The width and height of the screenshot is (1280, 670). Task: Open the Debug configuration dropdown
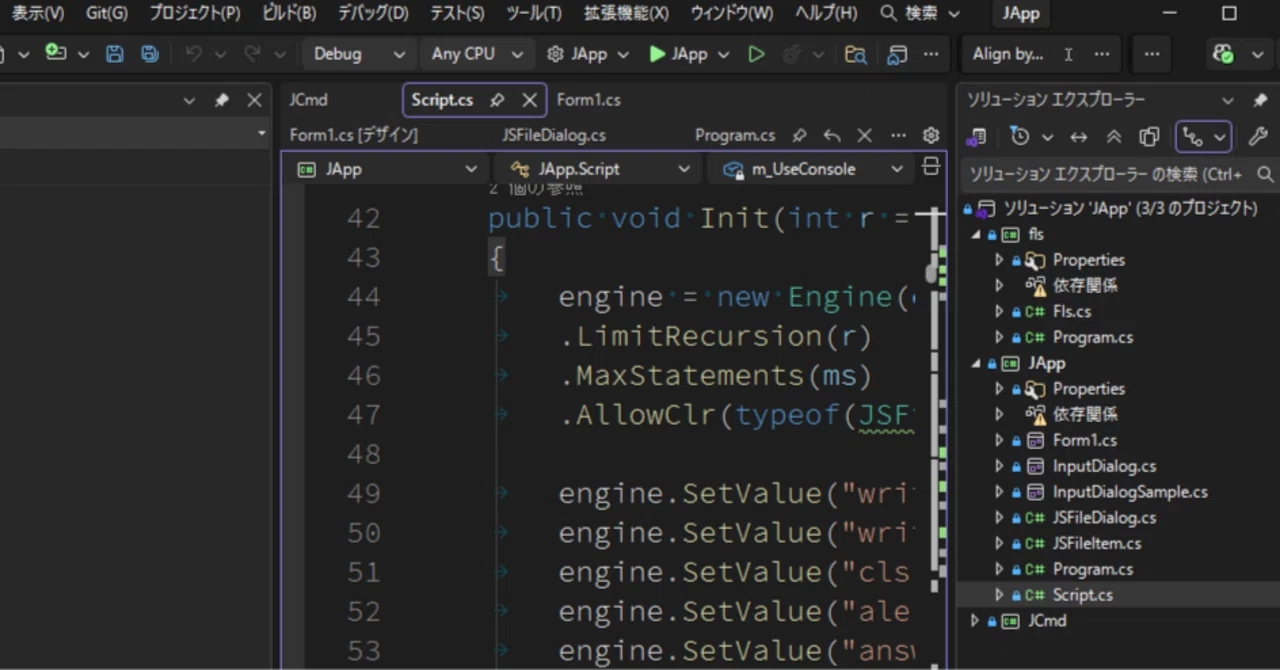pos(359,54)
